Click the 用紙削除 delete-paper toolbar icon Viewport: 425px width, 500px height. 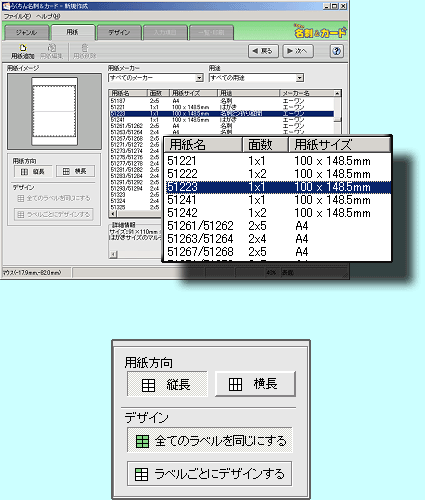click(x=85, y=51)
